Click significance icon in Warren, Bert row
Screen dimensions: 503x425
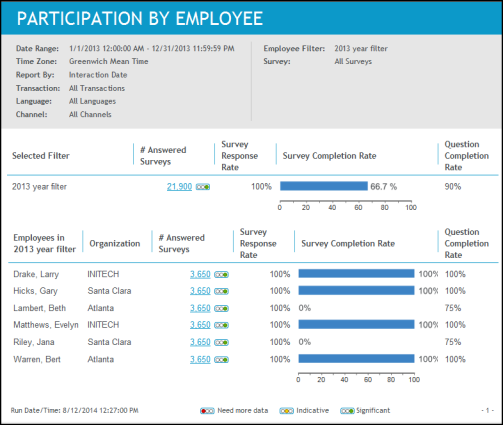pos(221,360)
